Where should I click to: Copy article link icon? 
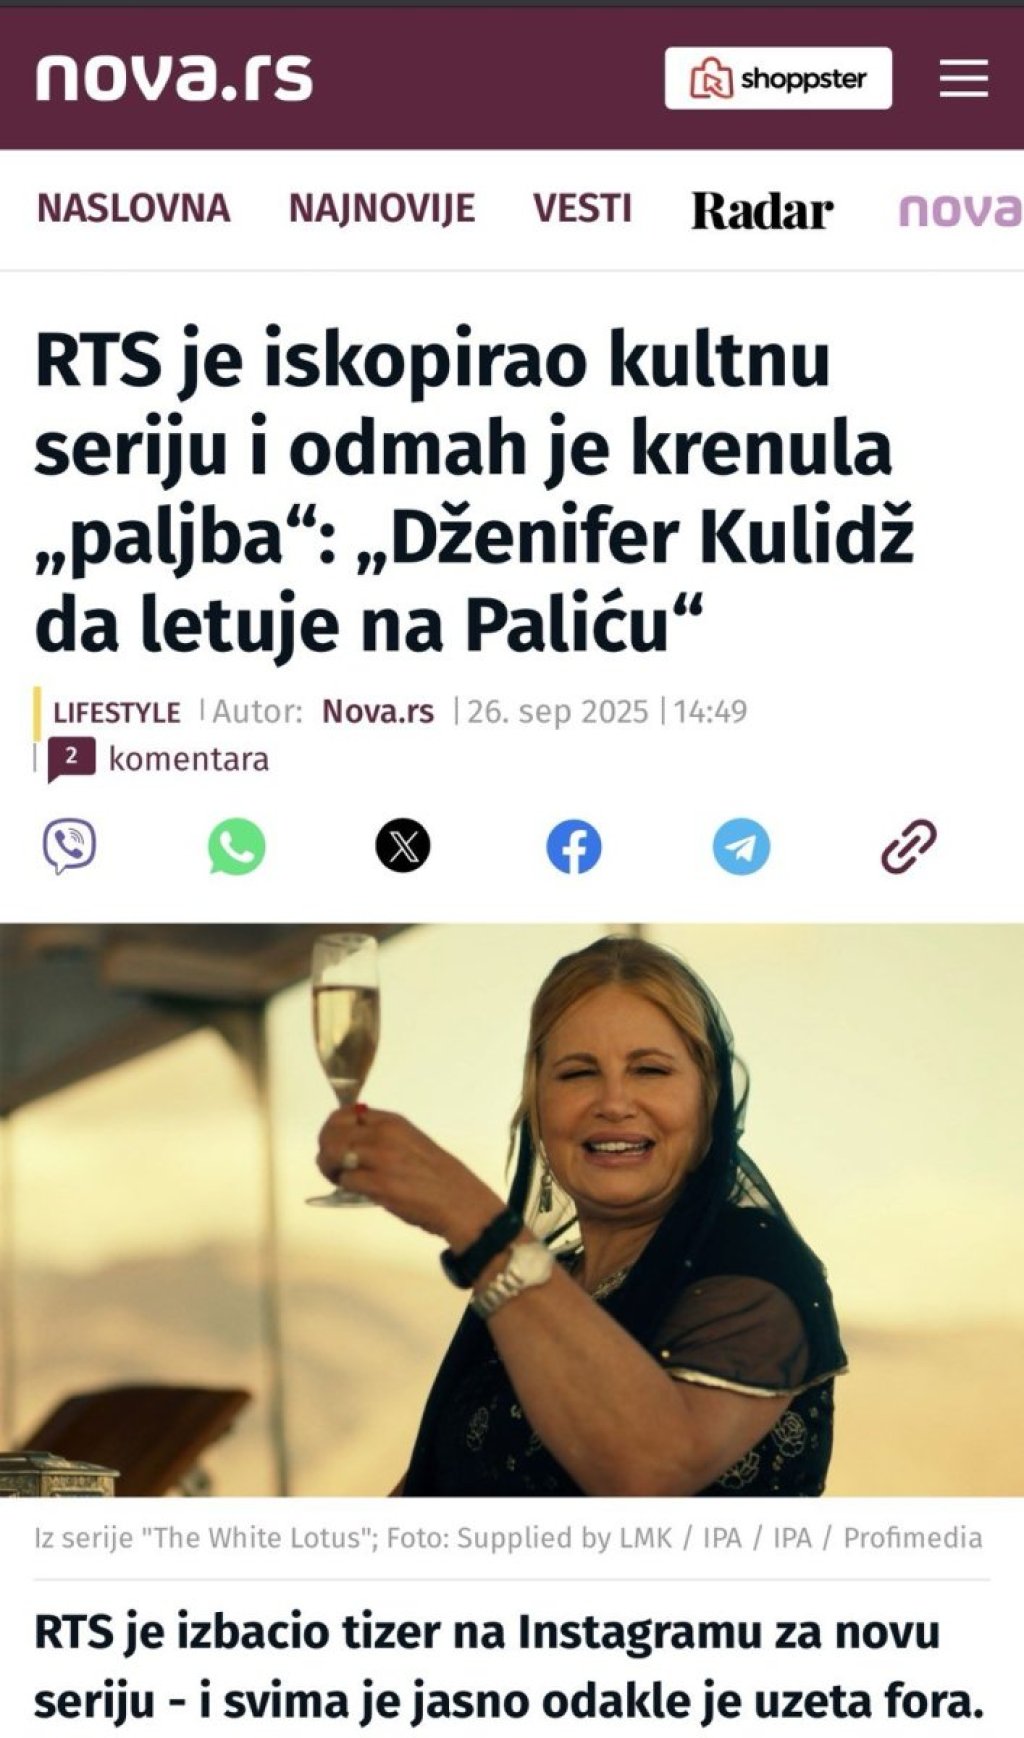click(908, 846)
